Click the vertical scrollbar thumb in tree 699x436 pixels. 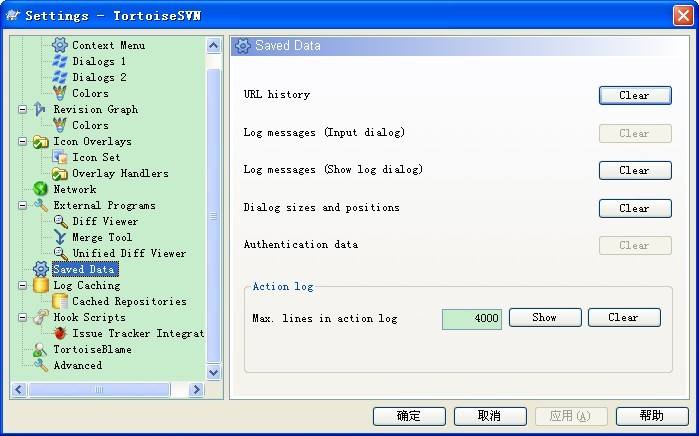214,216
